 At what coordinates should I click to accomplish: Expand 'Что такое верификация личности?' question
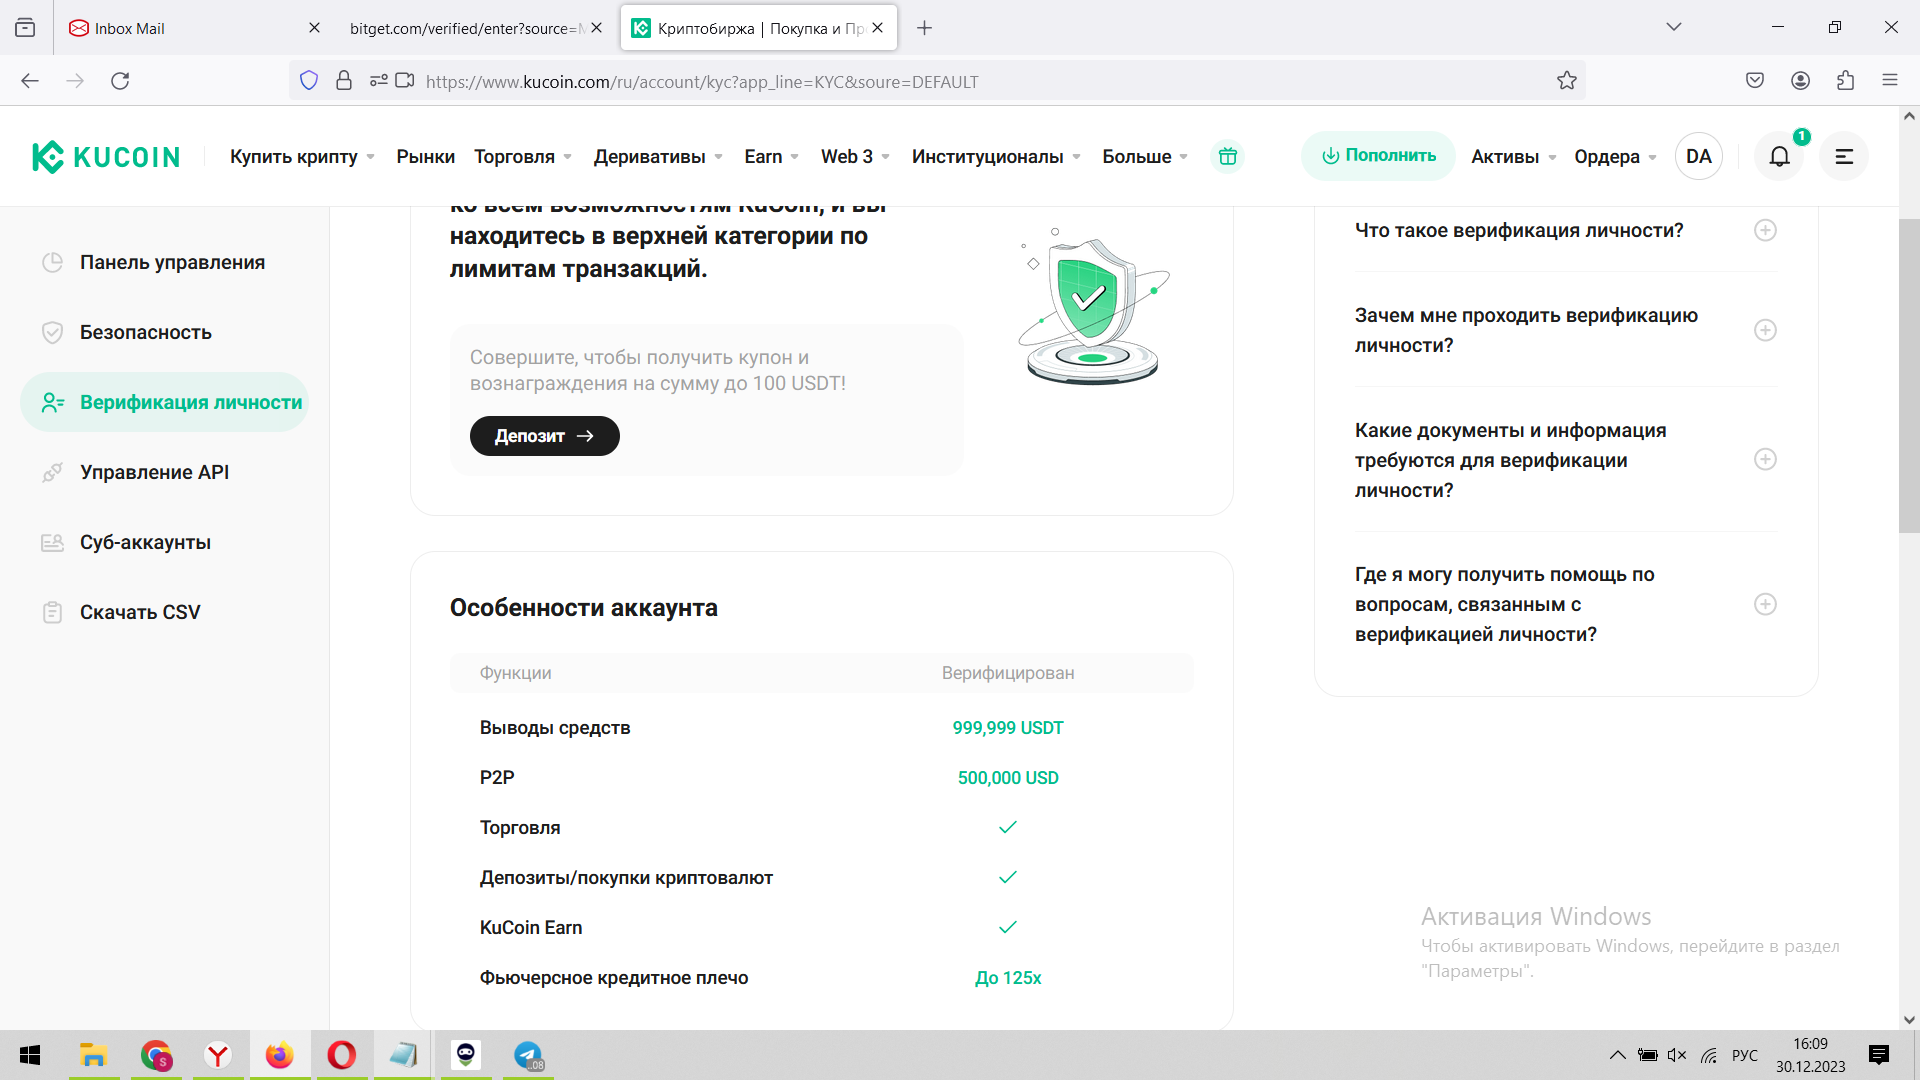click(x=1765, y=231)
